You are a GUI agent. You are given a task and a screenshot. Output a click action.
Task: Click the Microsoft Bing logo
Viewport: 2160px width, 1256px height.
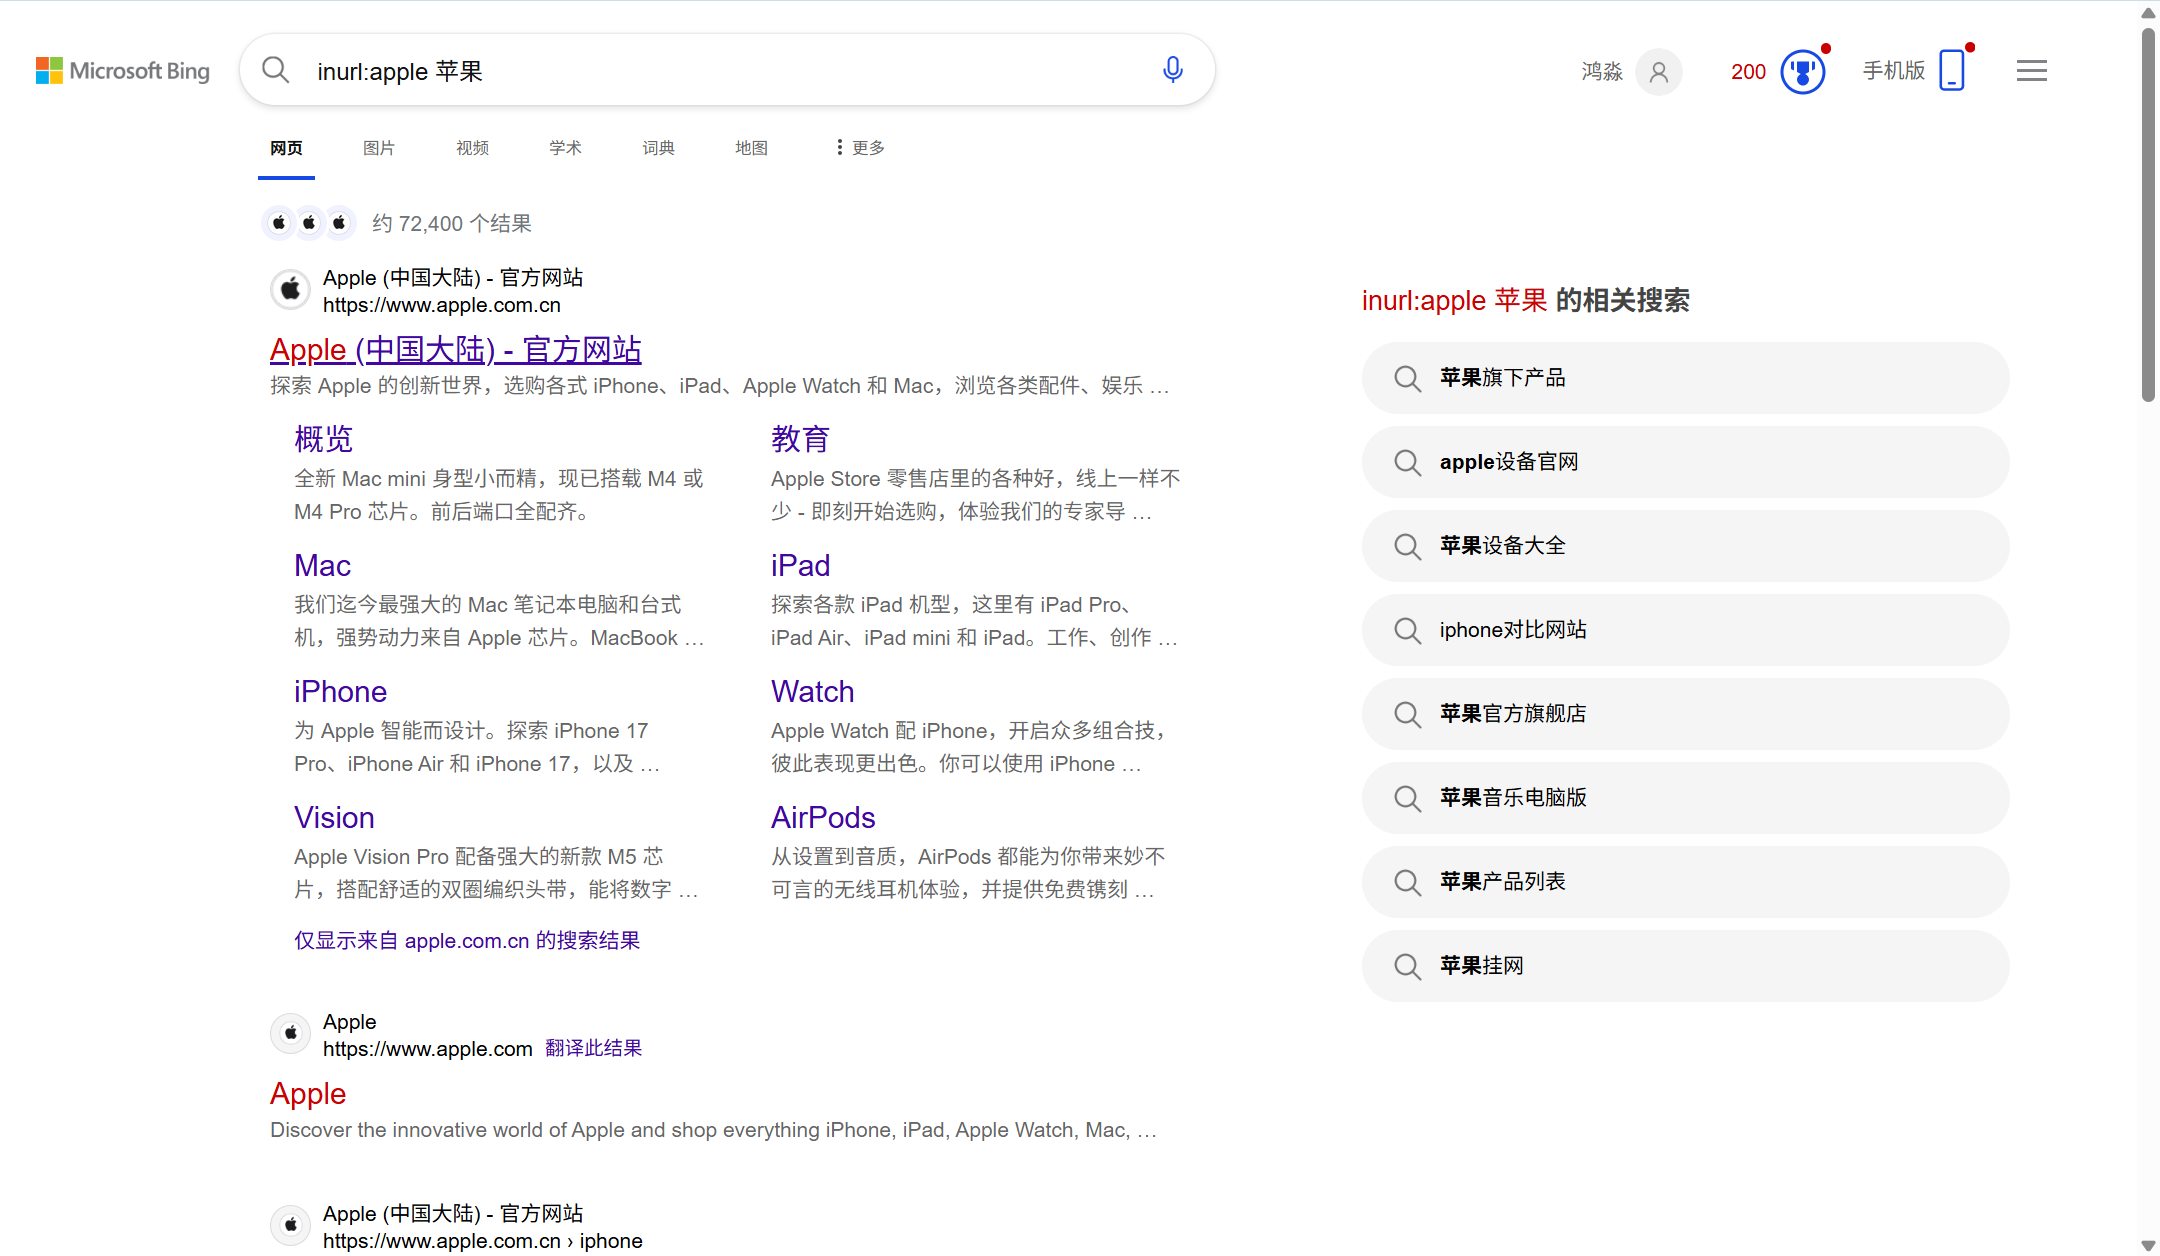pyautogui.click(x=123, y=71)
